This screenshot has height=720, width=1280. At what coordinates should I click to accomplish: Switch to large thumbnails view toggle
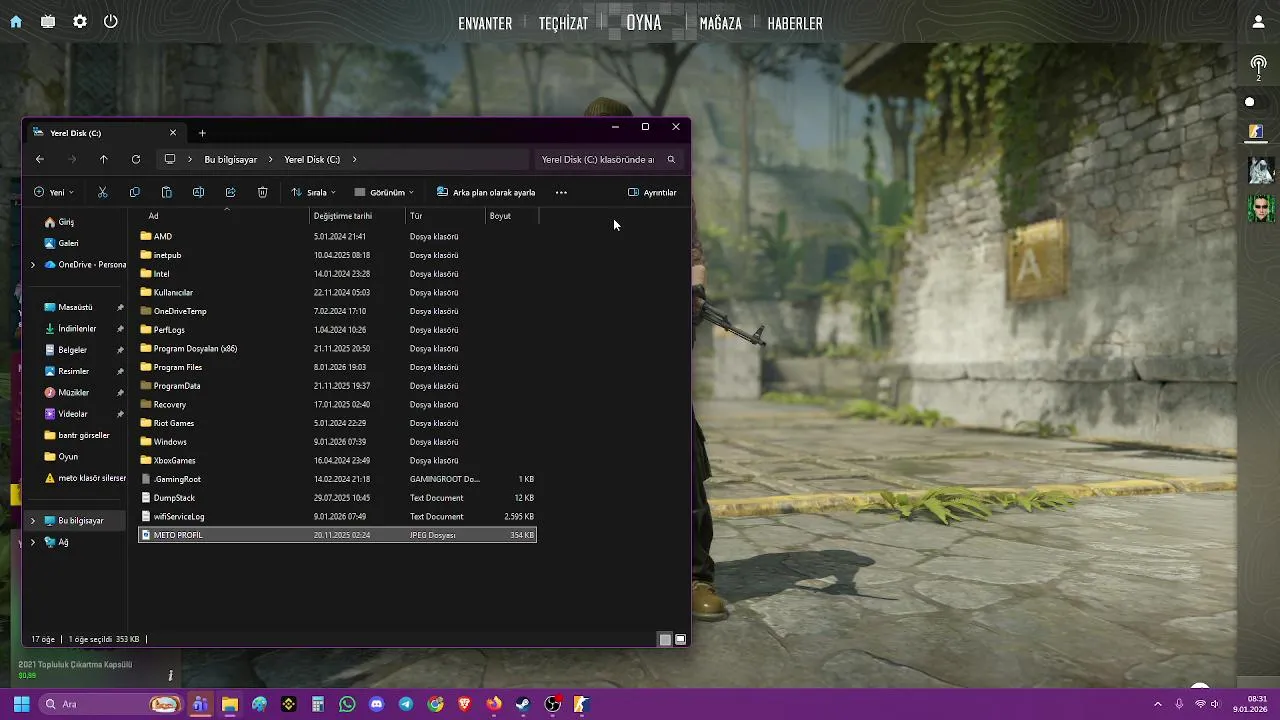pyautogui.click(x=681, y=639)
